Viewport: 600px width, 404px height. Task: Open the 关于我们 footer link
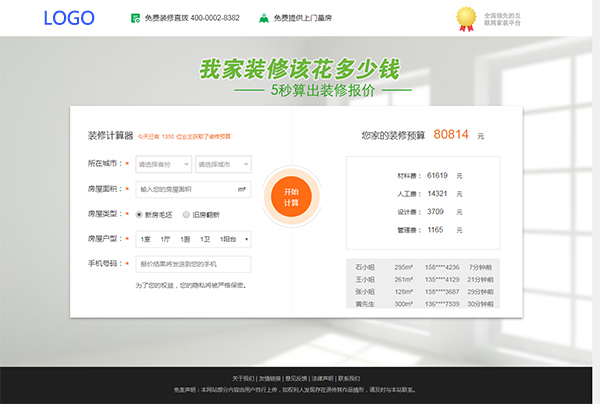tap(243, 379)
